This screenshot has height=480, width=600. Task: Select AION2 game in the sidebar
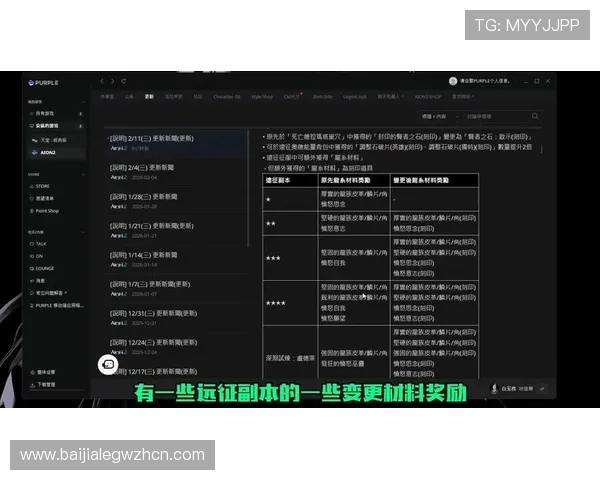[x=57, y=152]
